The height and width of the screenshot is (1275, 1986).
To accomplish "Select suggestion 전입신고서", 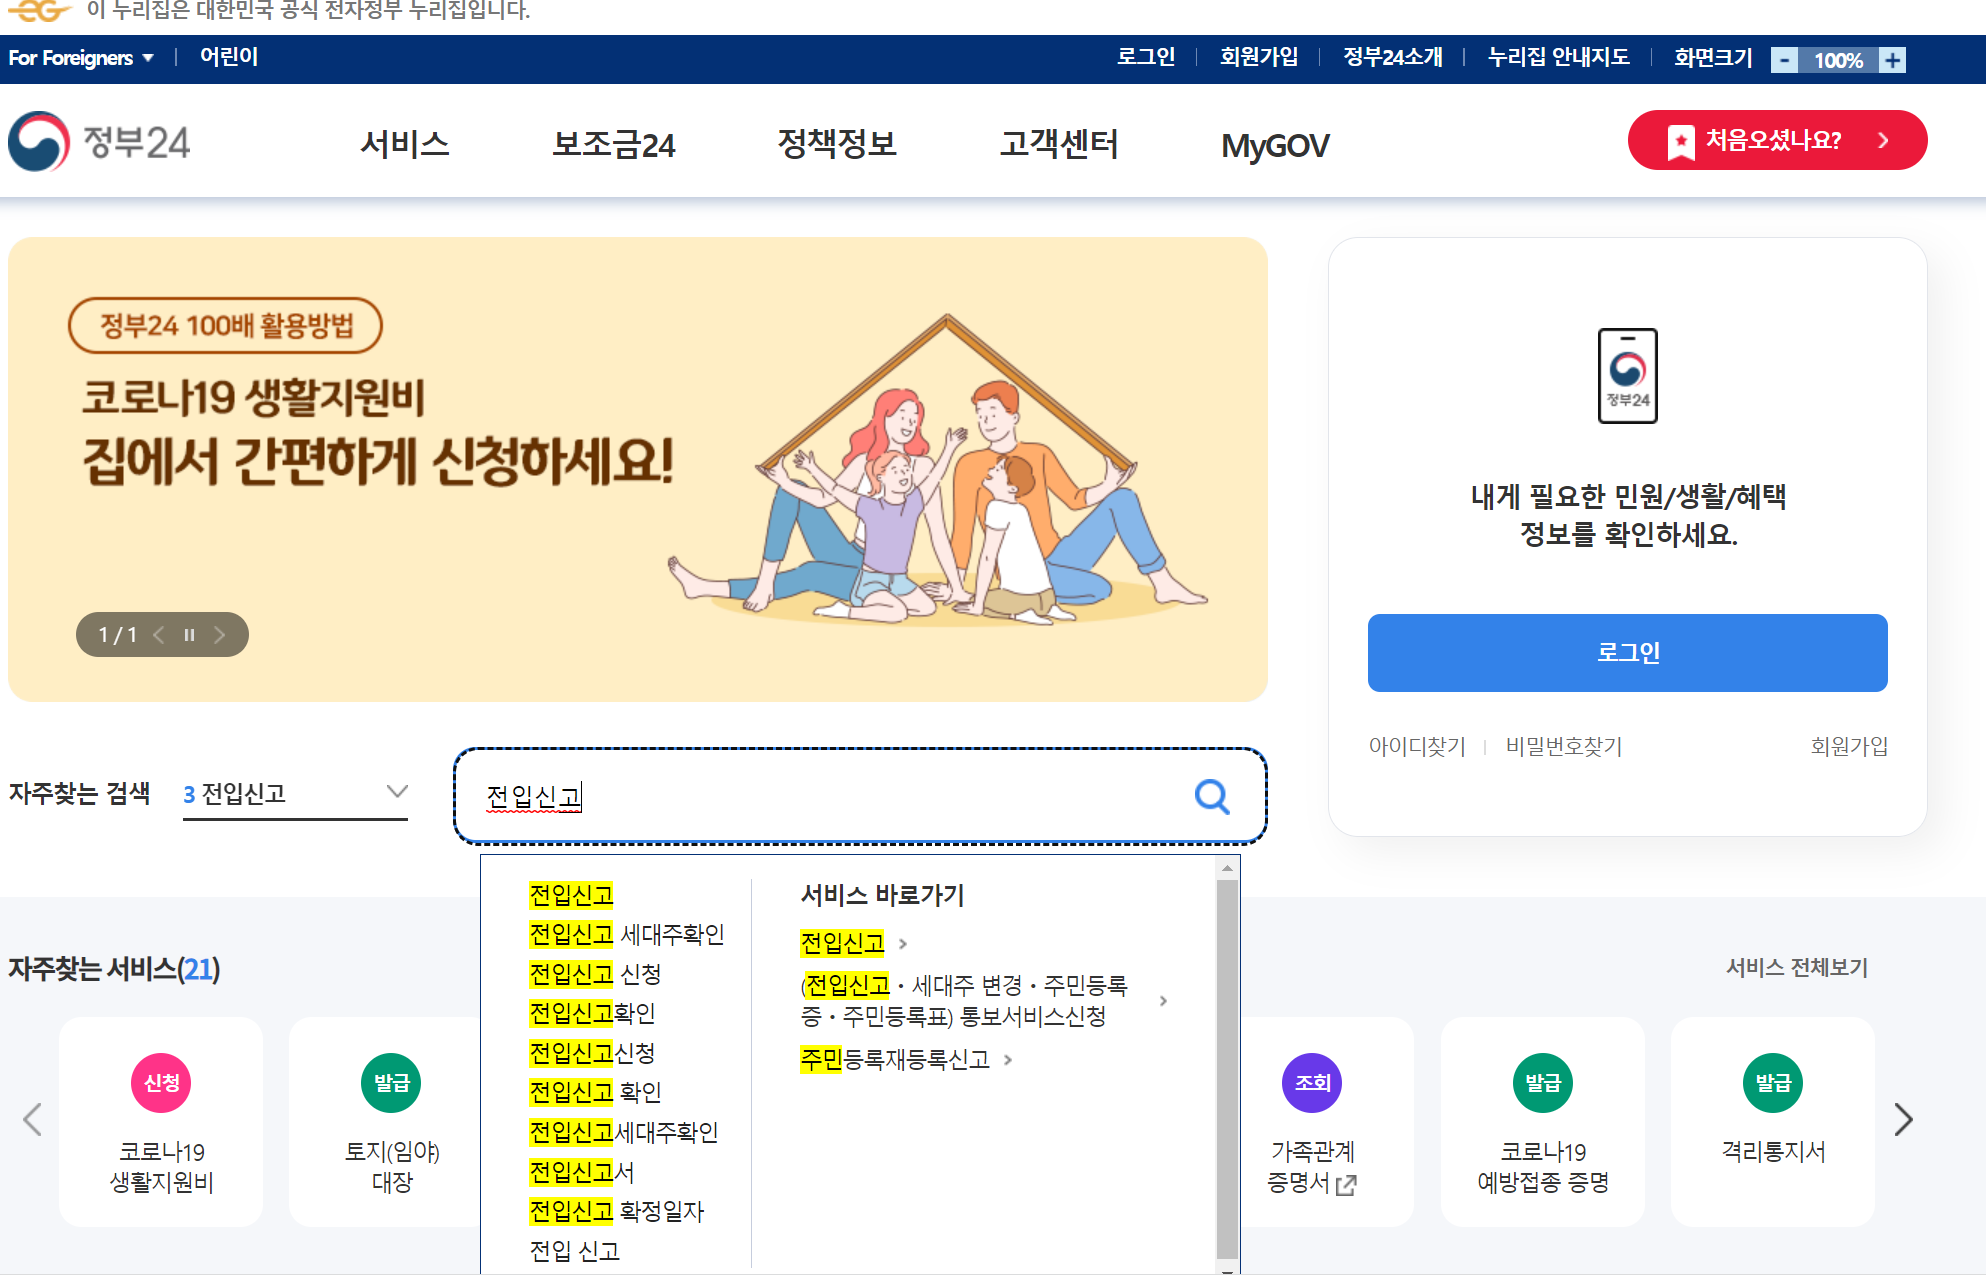I will 582,1171.
